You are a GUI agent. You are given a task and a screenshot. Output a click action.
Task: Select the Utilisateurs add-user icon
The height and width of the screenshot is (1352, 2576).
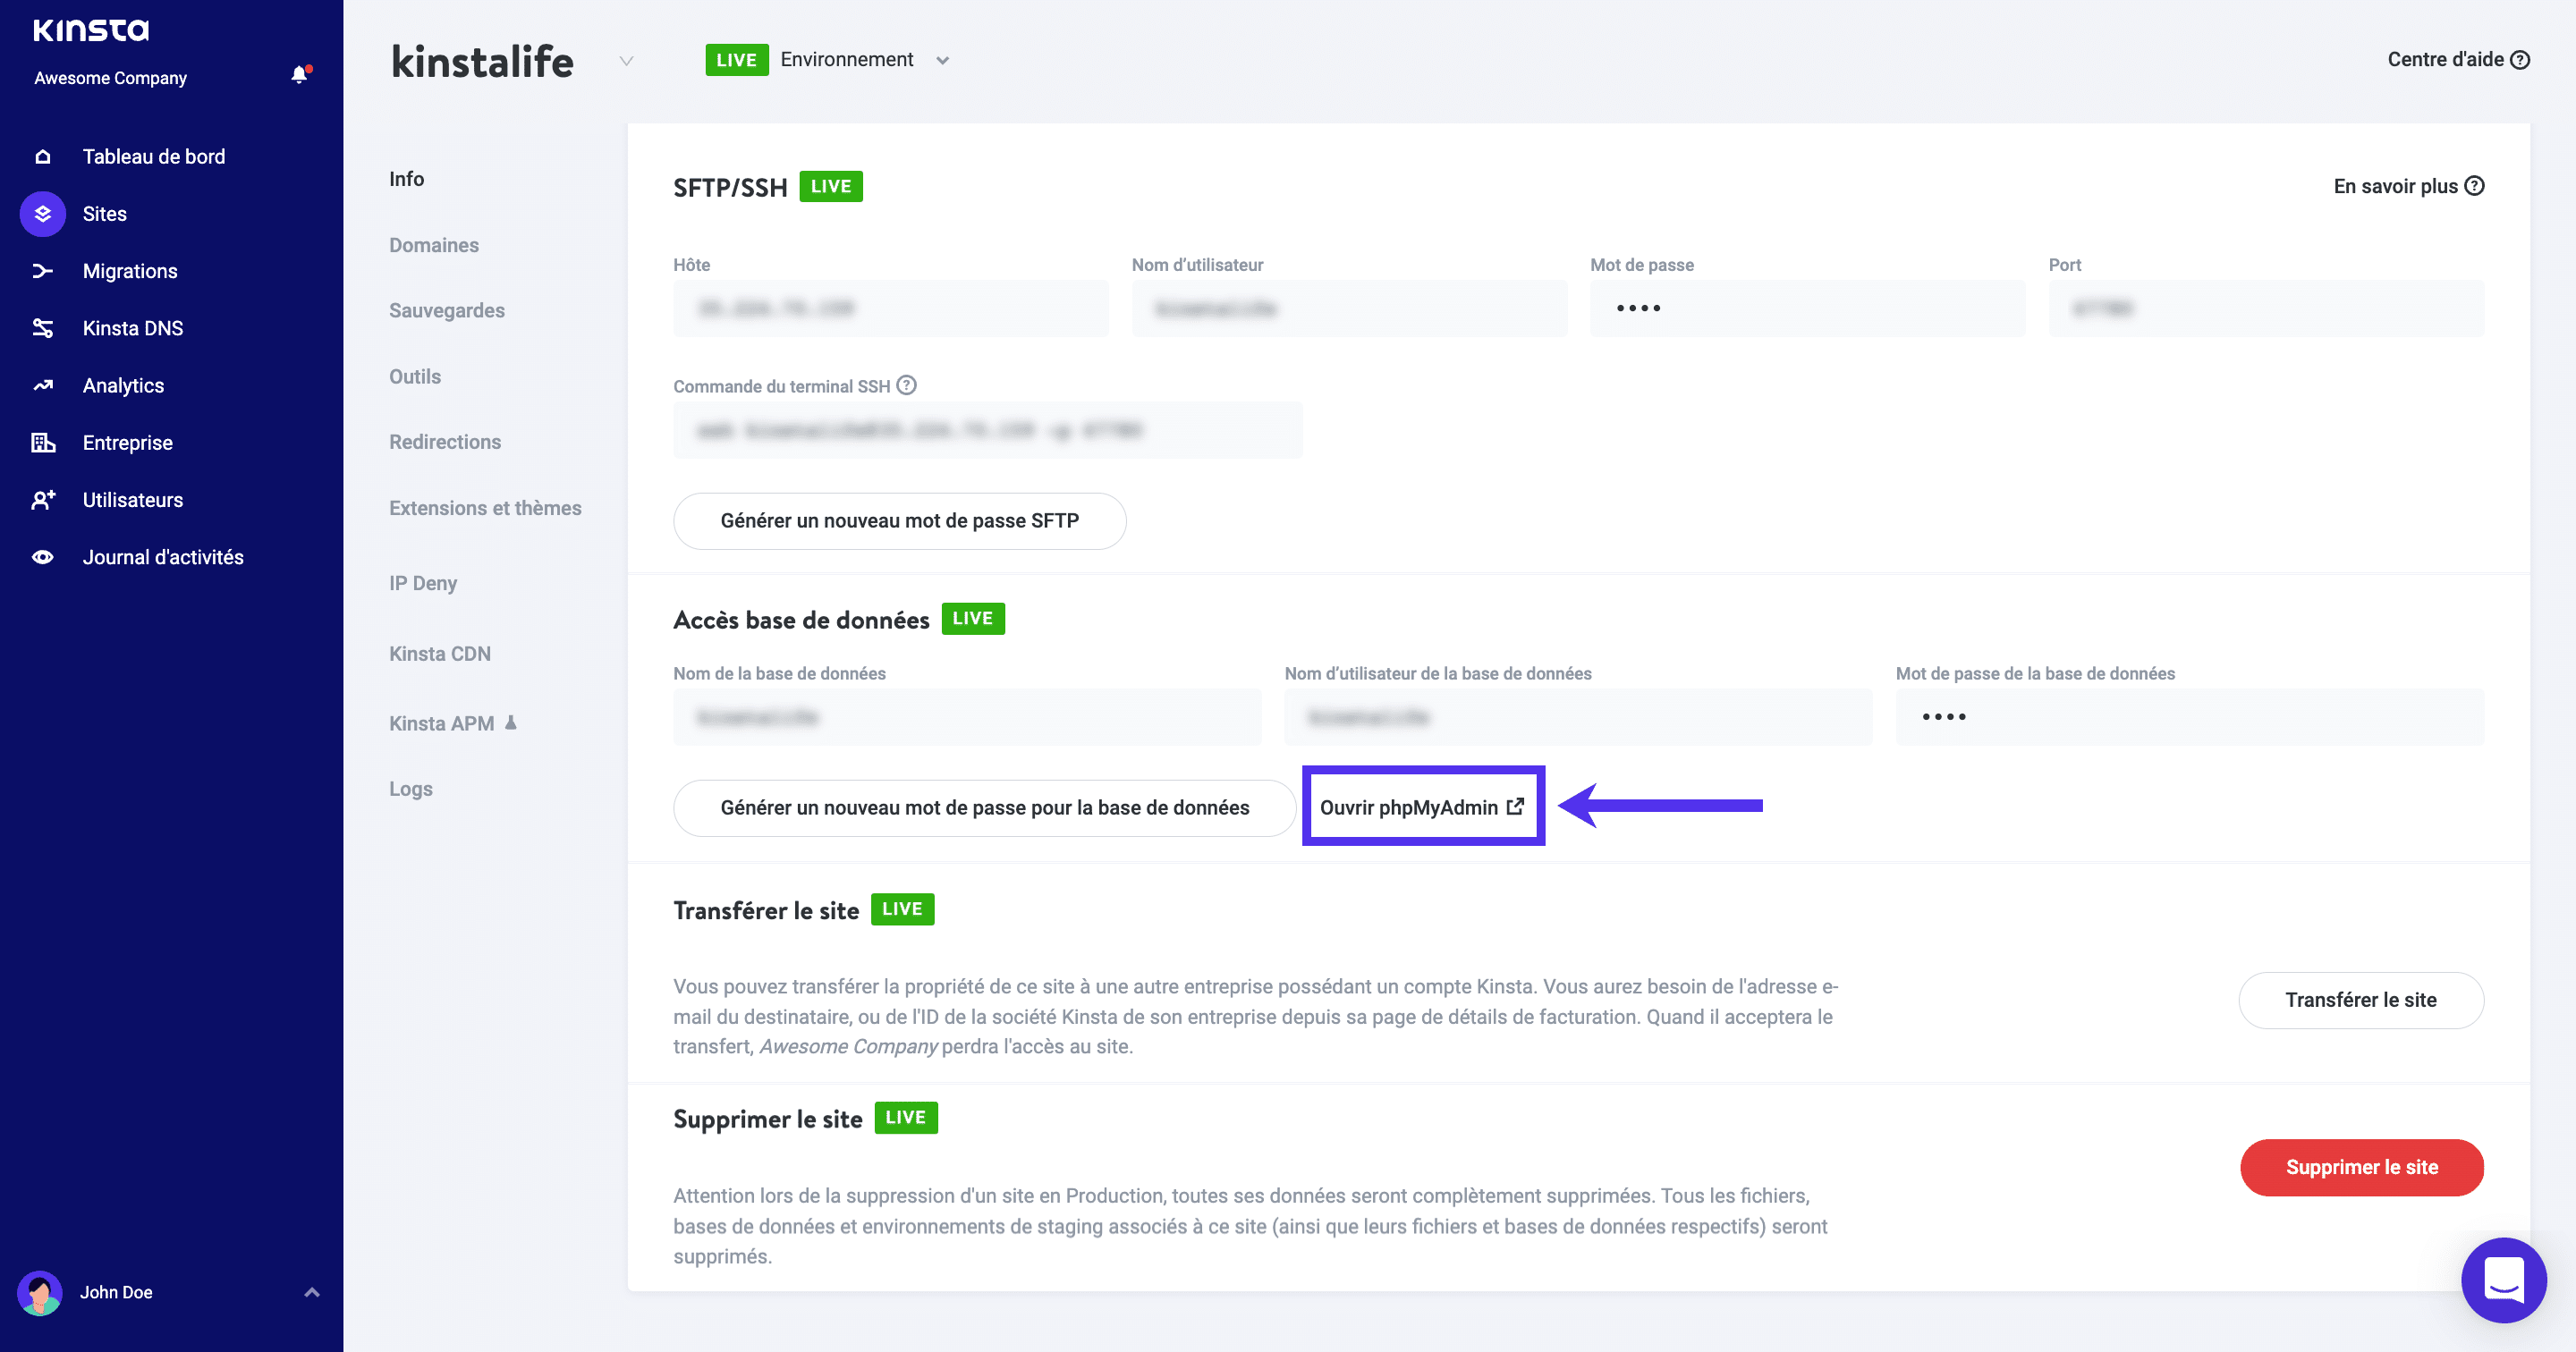(42, 500)
